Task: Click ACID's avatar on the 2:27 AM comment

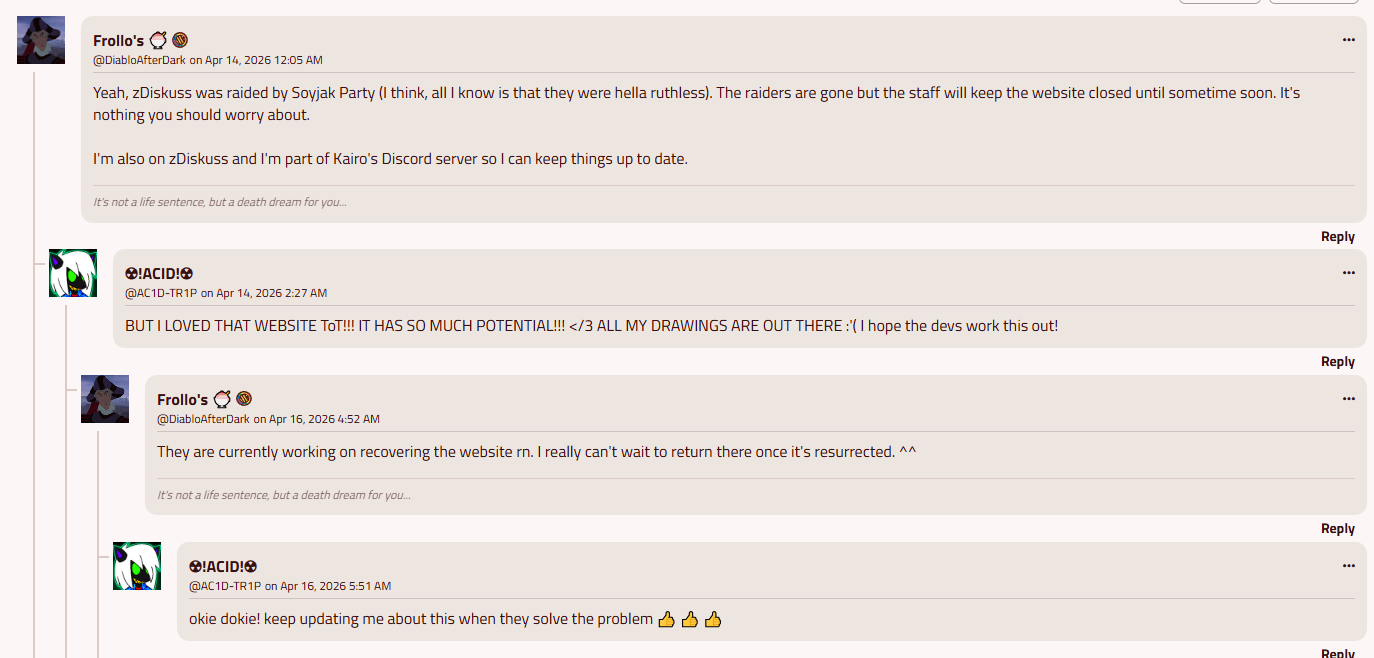Action: (73, 273)
